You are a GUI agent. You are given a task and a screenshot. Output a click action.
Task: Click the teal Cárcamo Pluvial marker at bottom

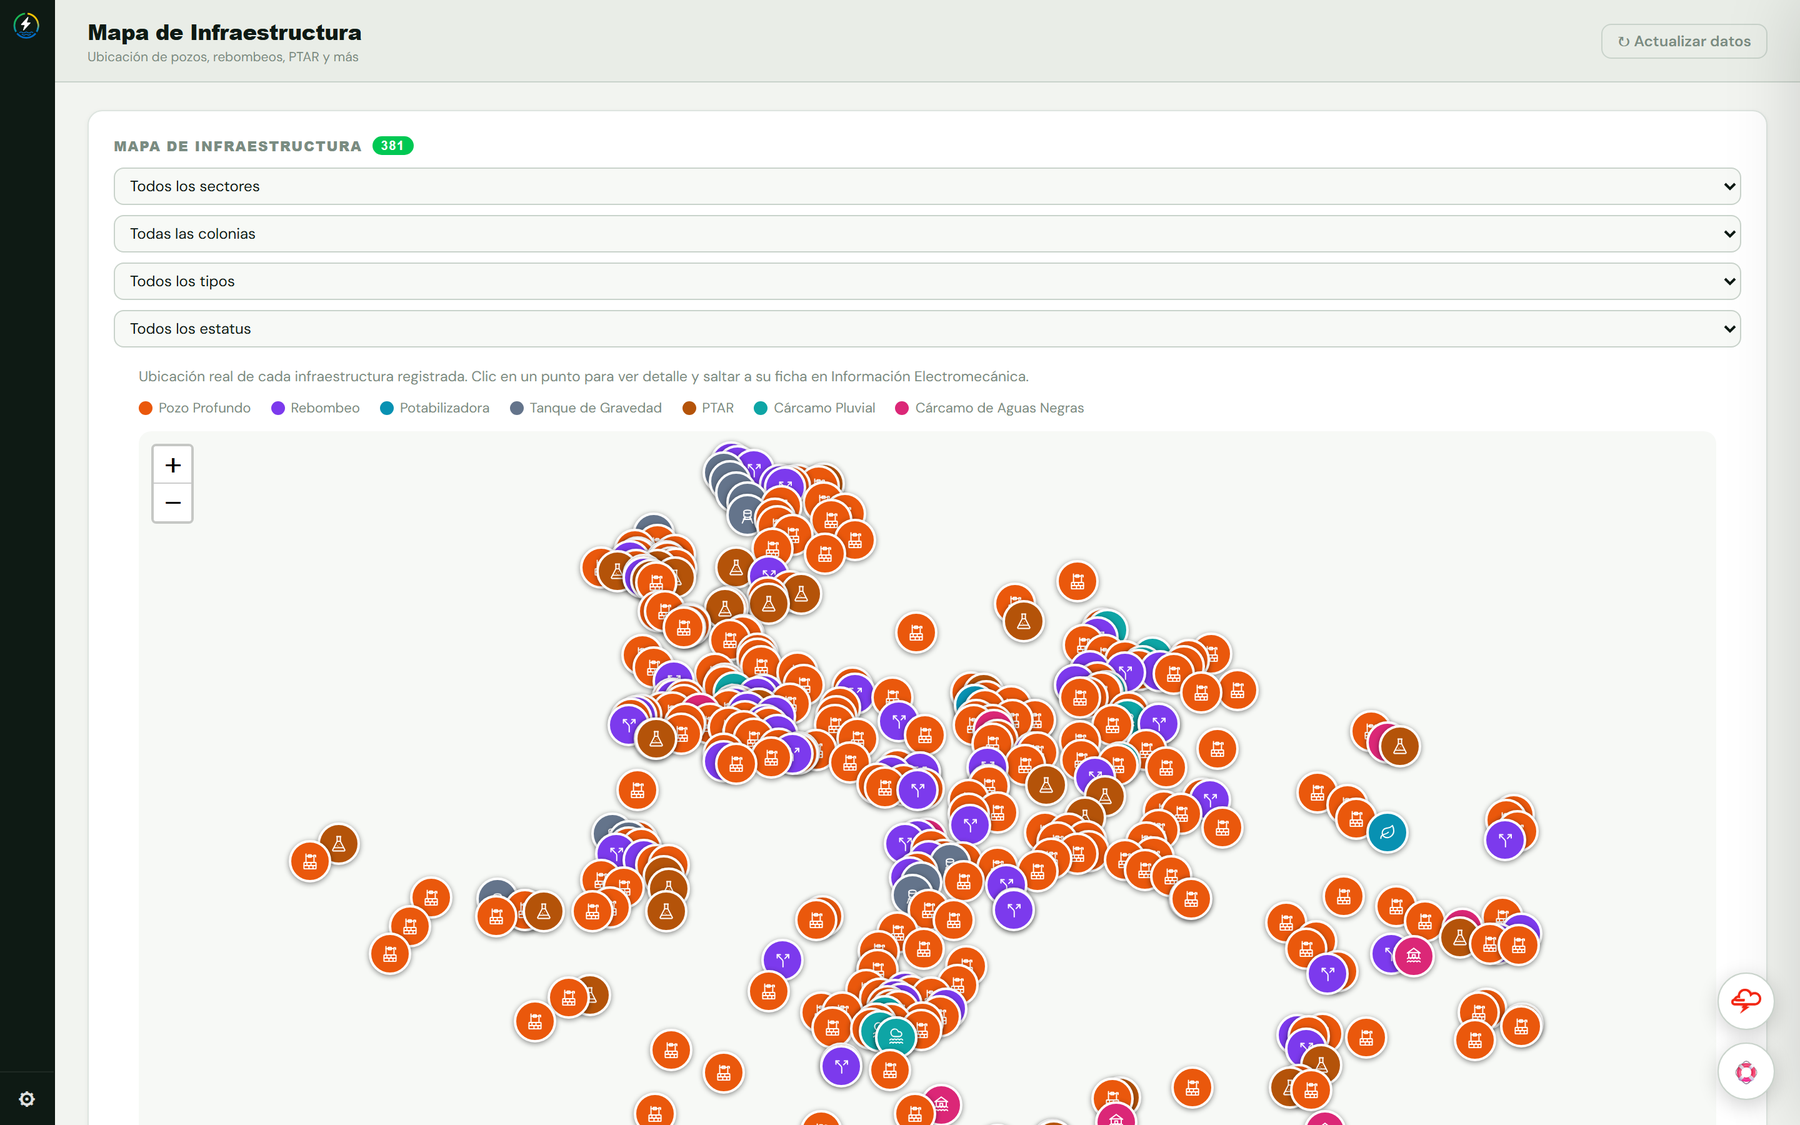tap(896, 1036)
